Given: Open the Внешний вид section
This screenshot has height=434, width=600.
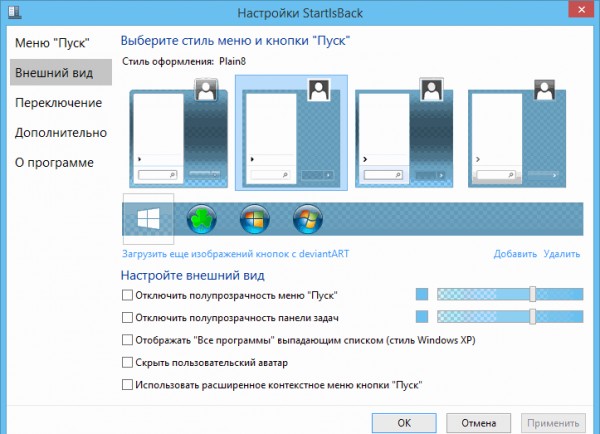Looking at the screenshot, I should 61,72.
